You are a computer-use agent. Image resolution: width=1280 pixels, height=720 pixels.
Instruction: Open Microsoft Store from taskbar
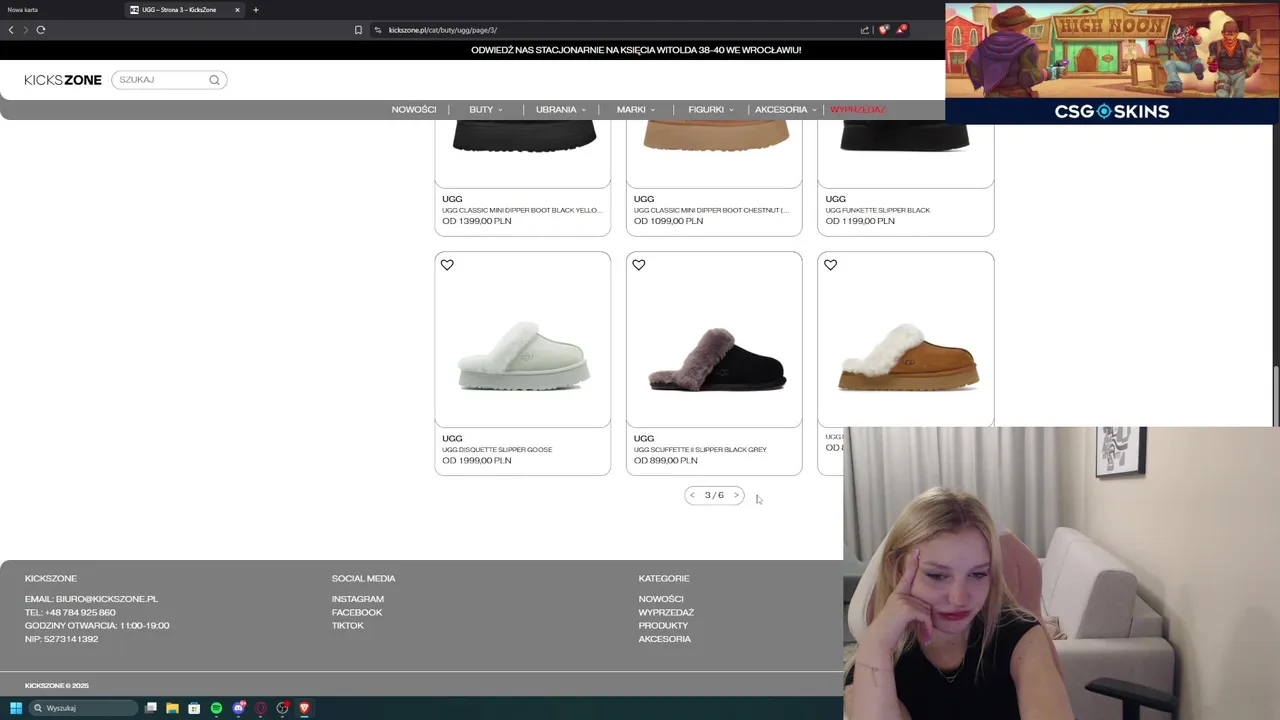pos(194,708)
